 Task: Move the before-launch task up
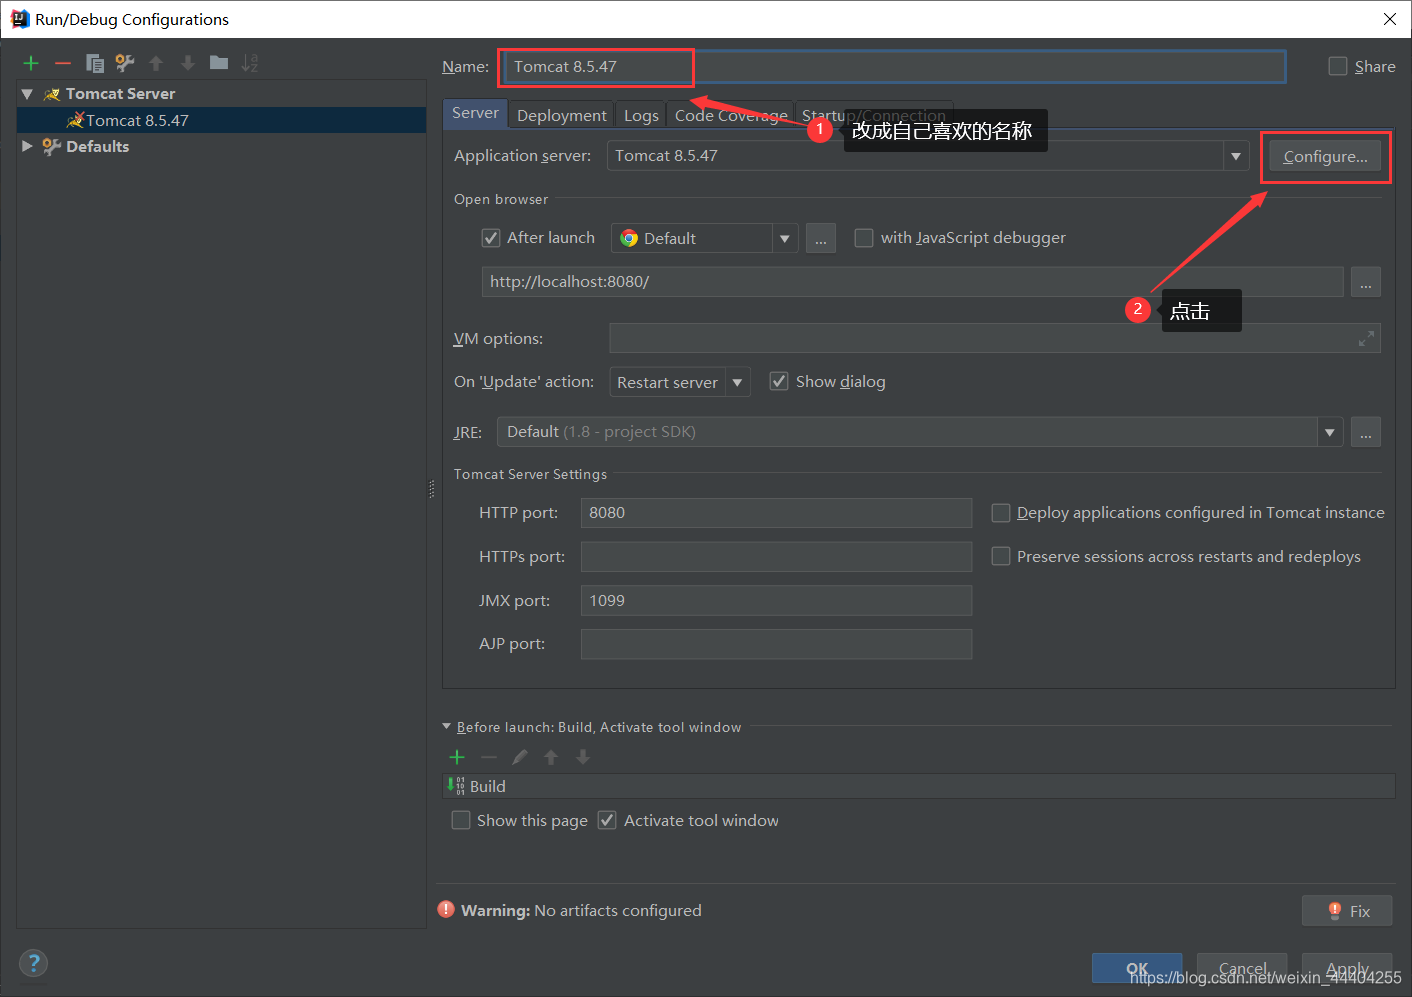[x=551, y=757]
